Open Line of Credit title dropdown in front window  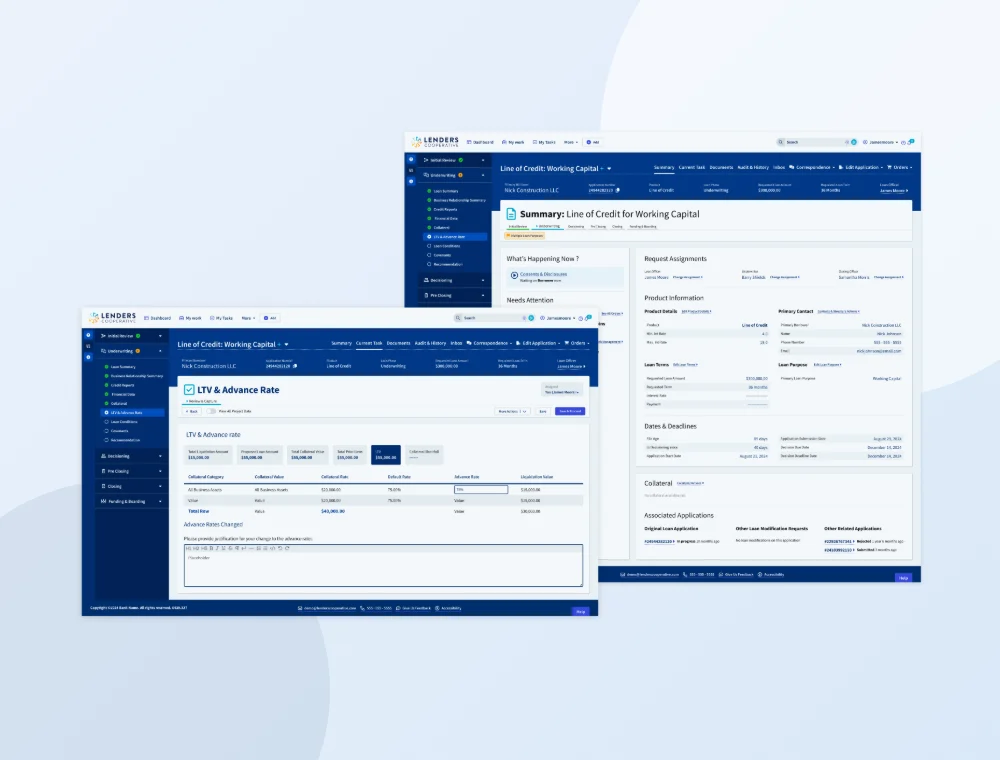pos(286,344)
